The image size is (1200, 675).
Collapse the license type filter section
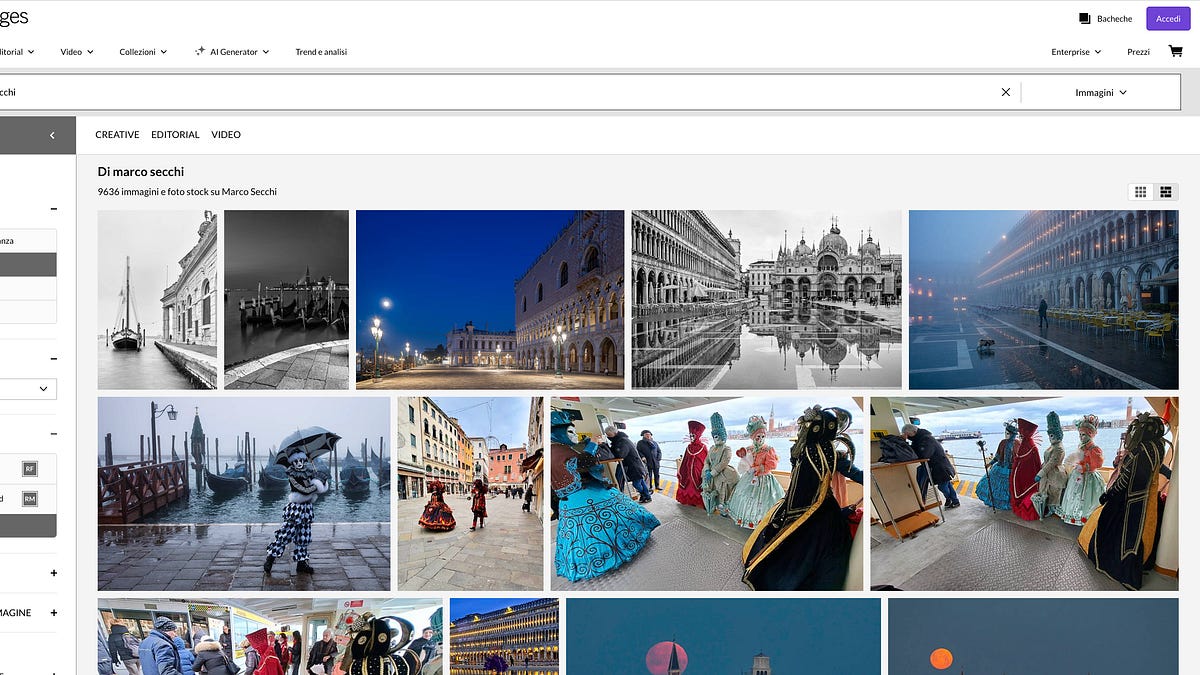(53, 434)
